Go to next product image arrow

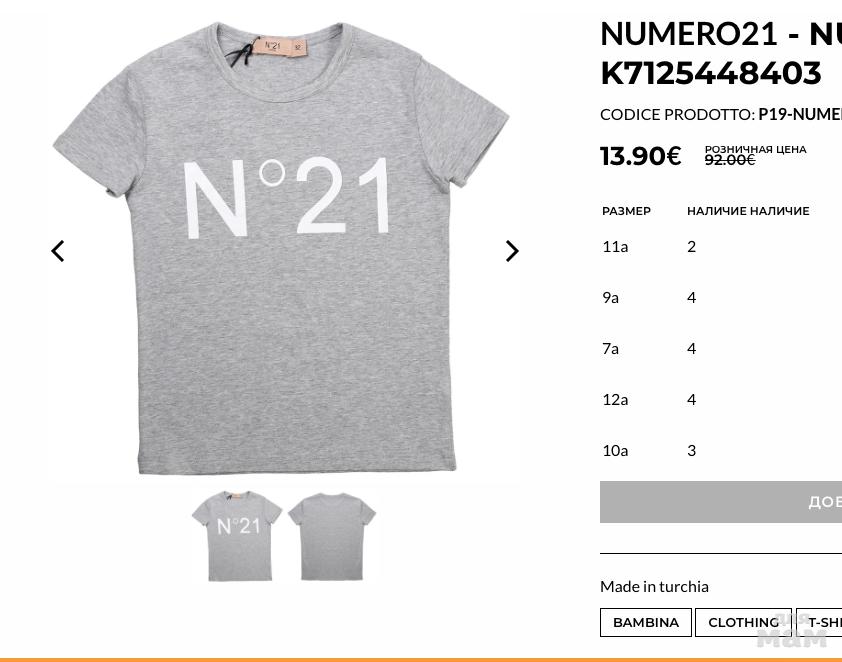[x=512, y=251]
